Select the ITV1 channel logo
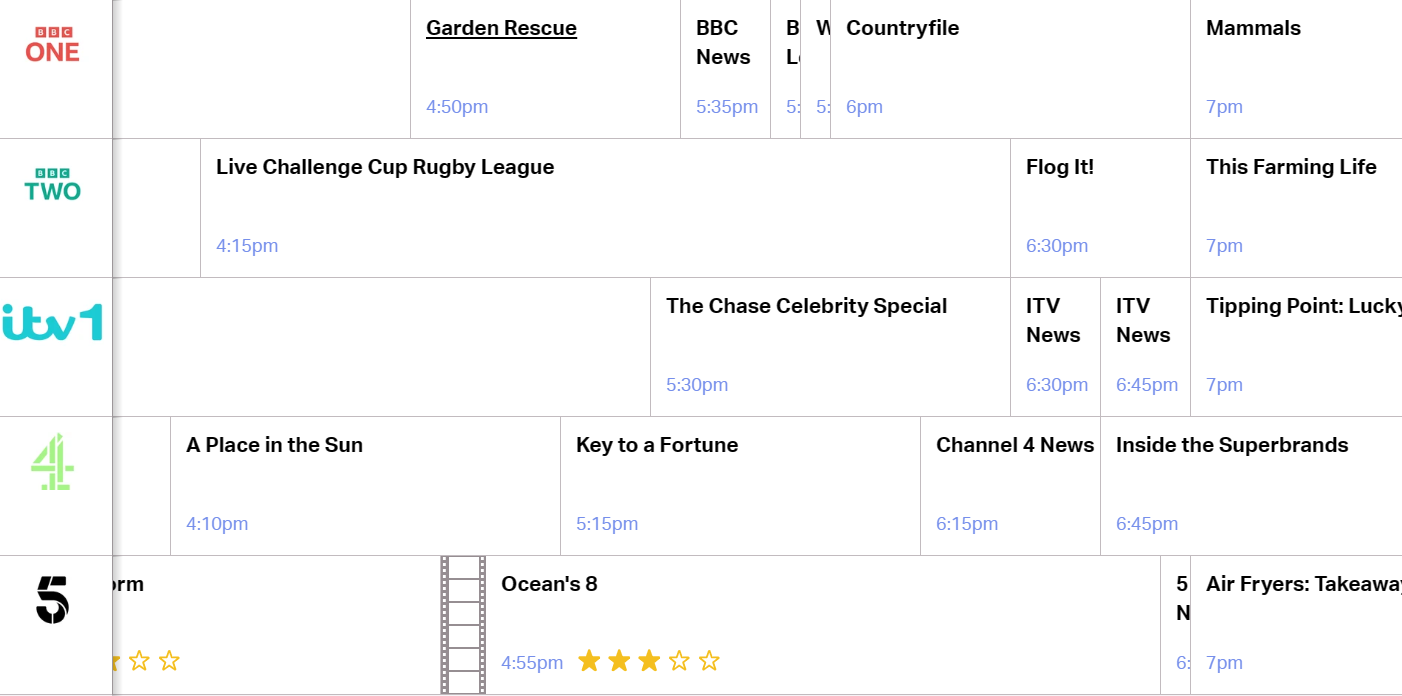Image resolution: width=1402 pixels, height=696 pixels. pyautogui.click(x=52, y=323)
